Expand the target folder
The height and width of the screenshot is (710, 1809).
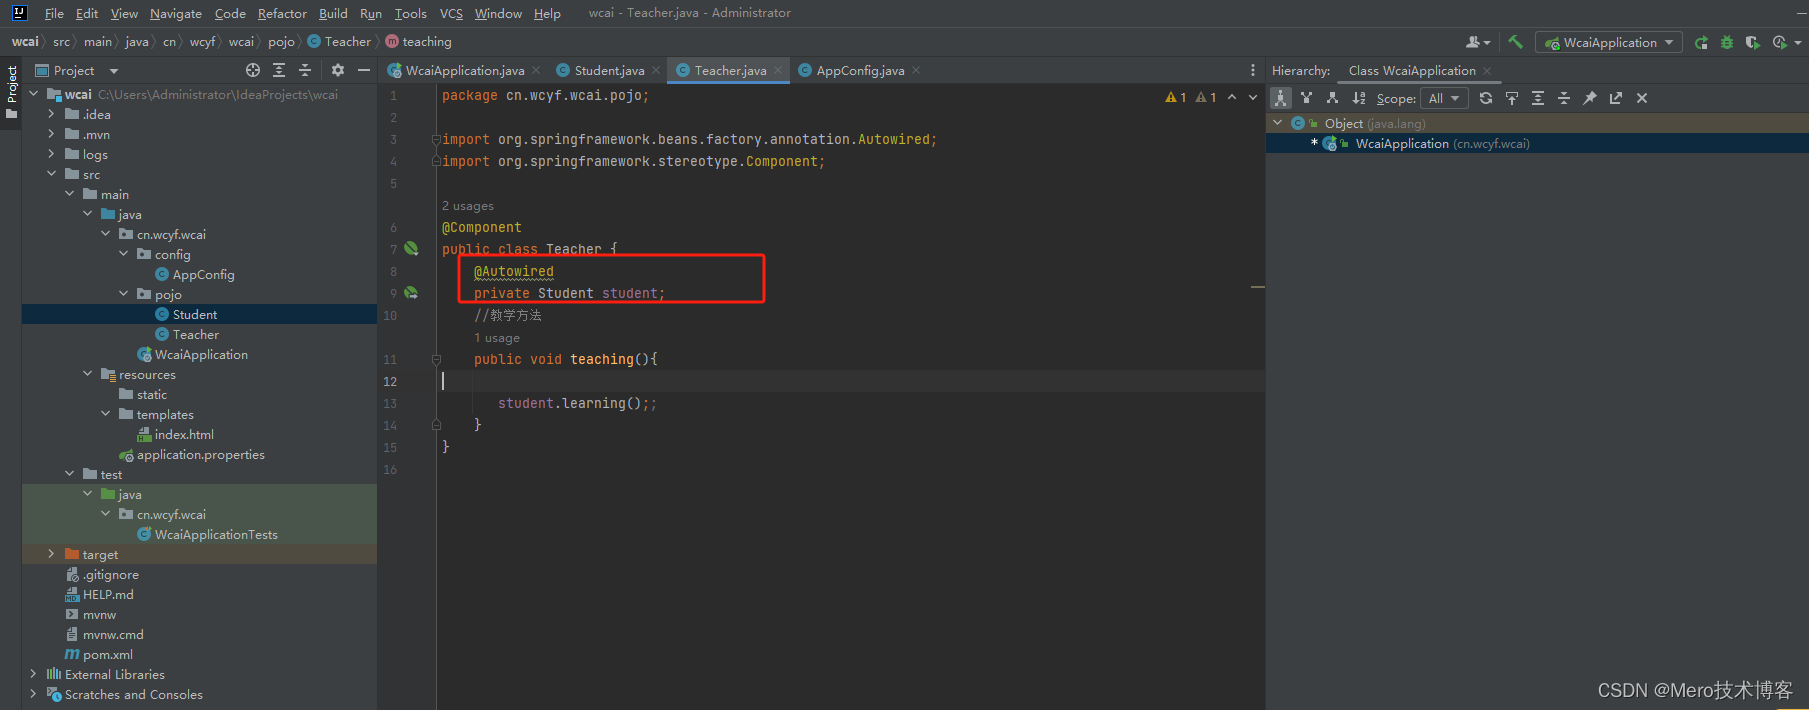click(x=51, y=554)
